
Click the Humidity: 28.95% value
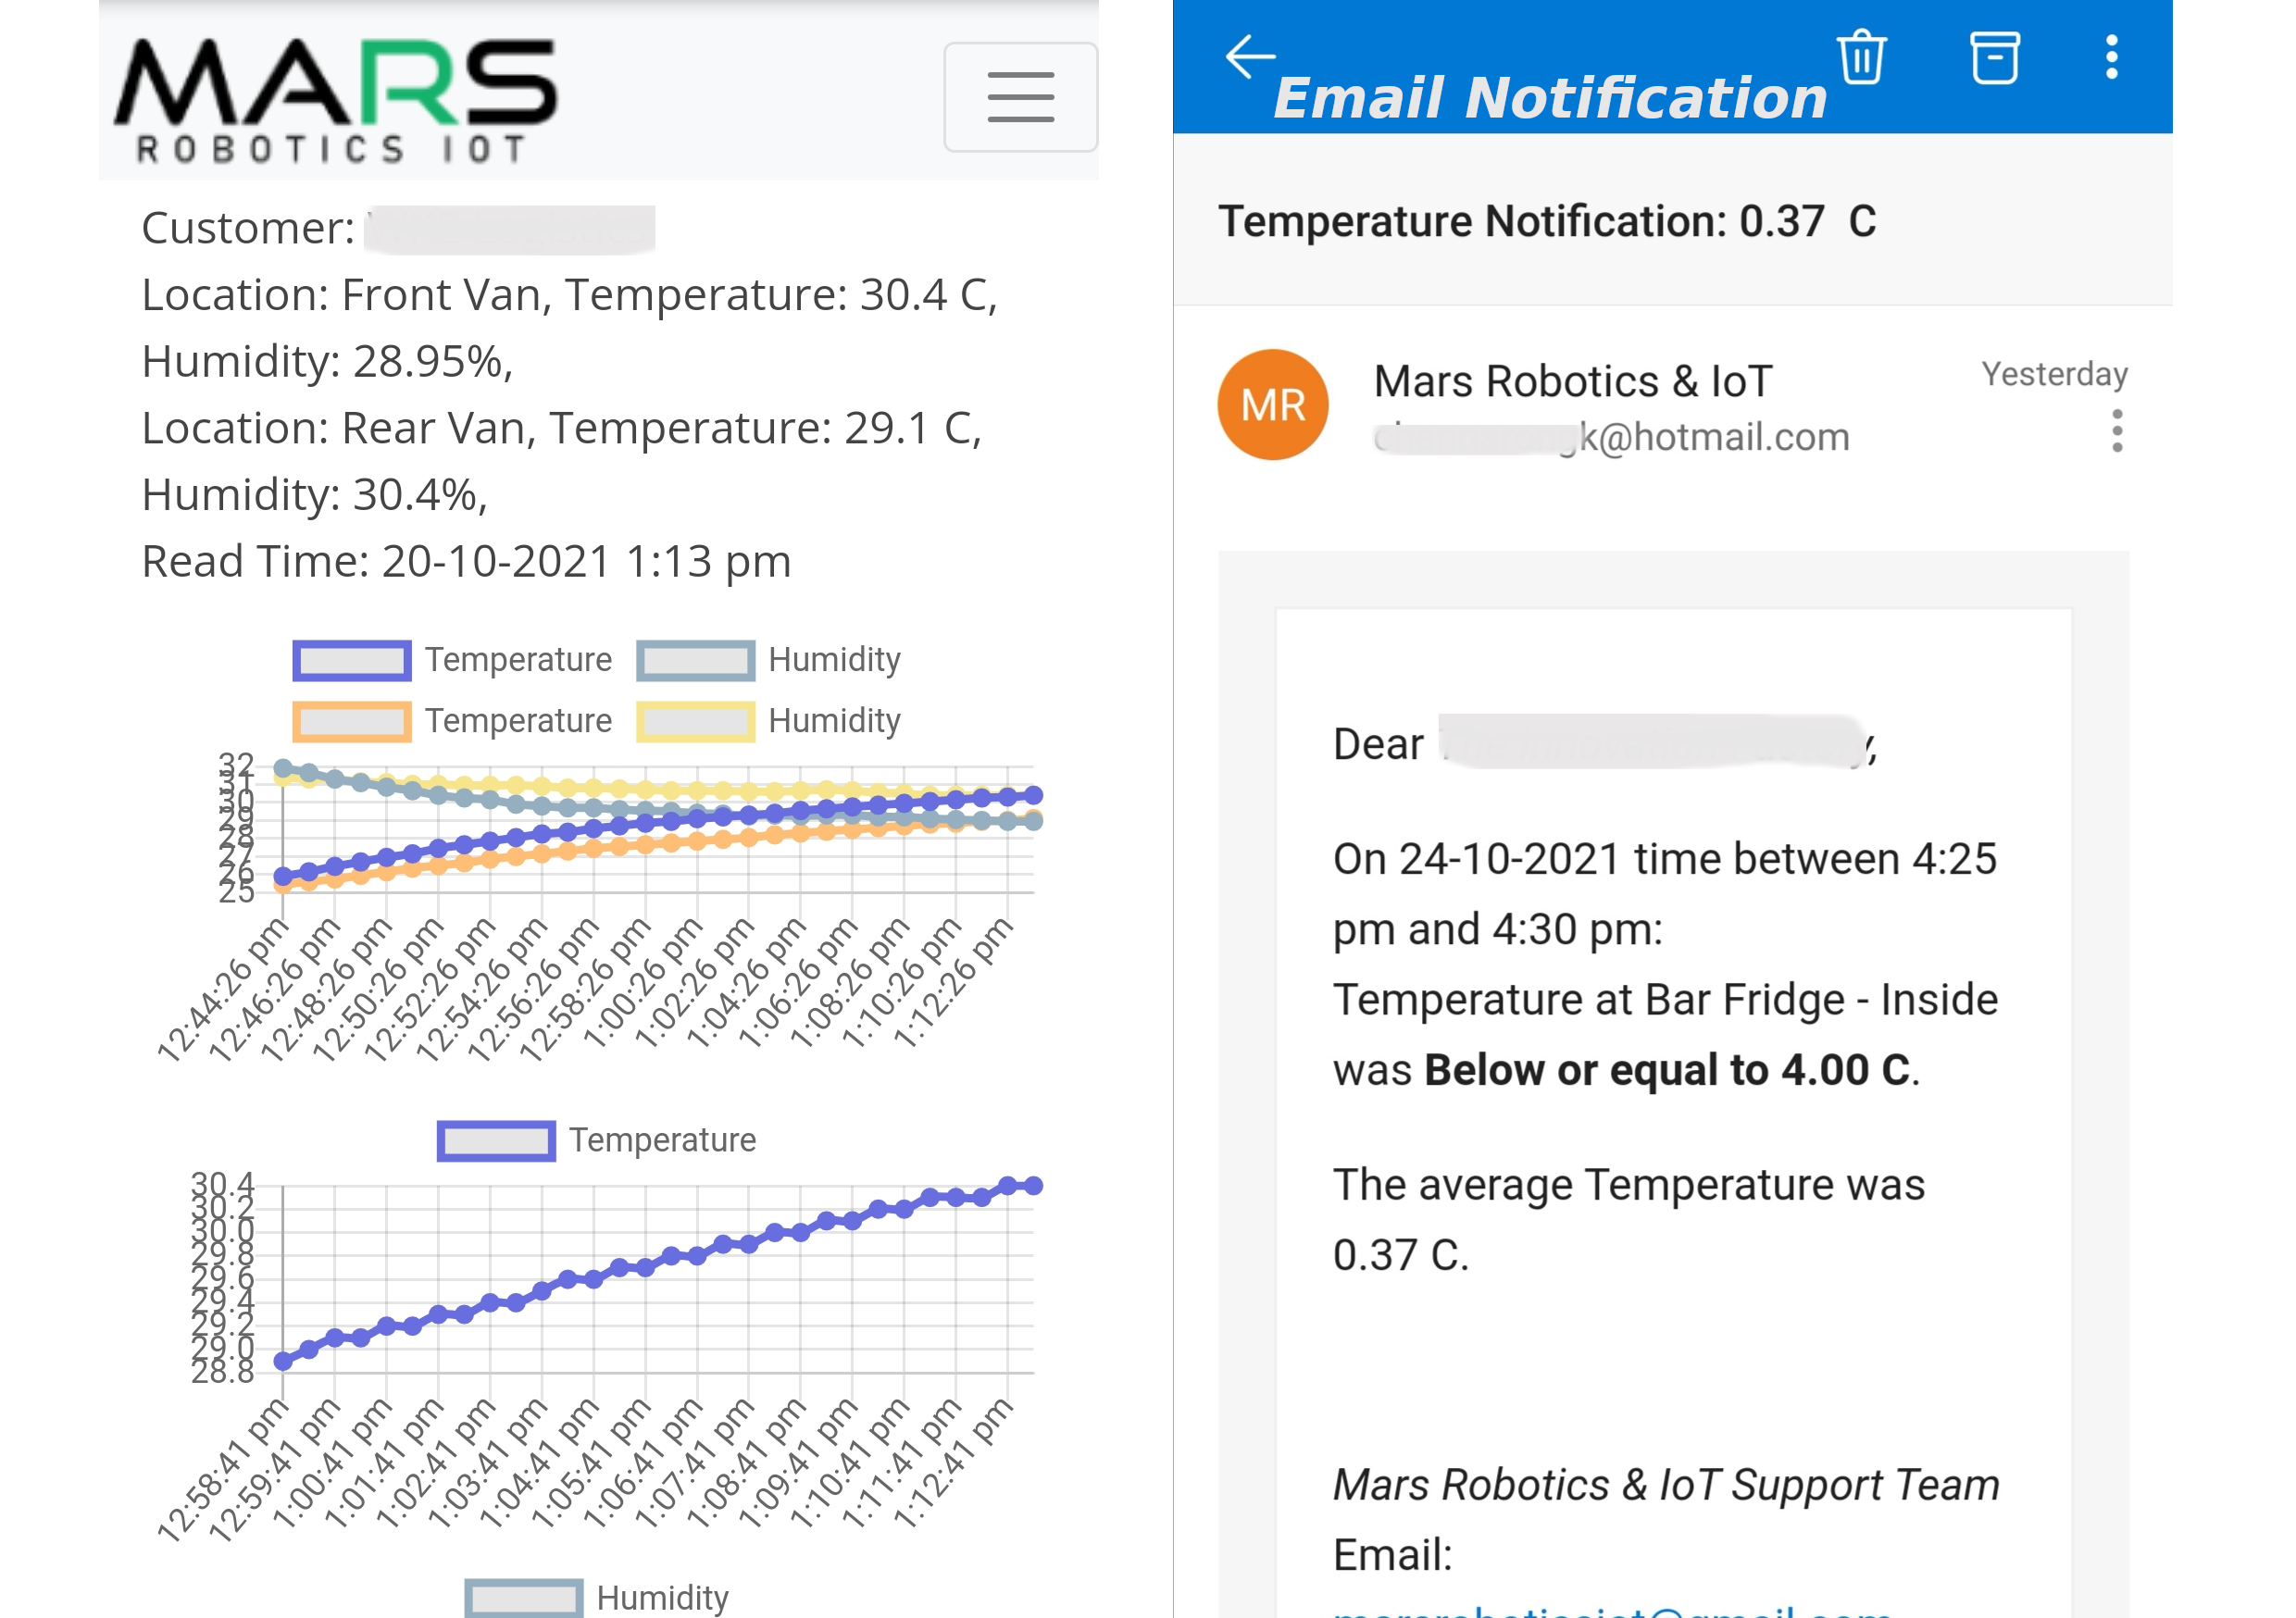[x=327, y=362]
